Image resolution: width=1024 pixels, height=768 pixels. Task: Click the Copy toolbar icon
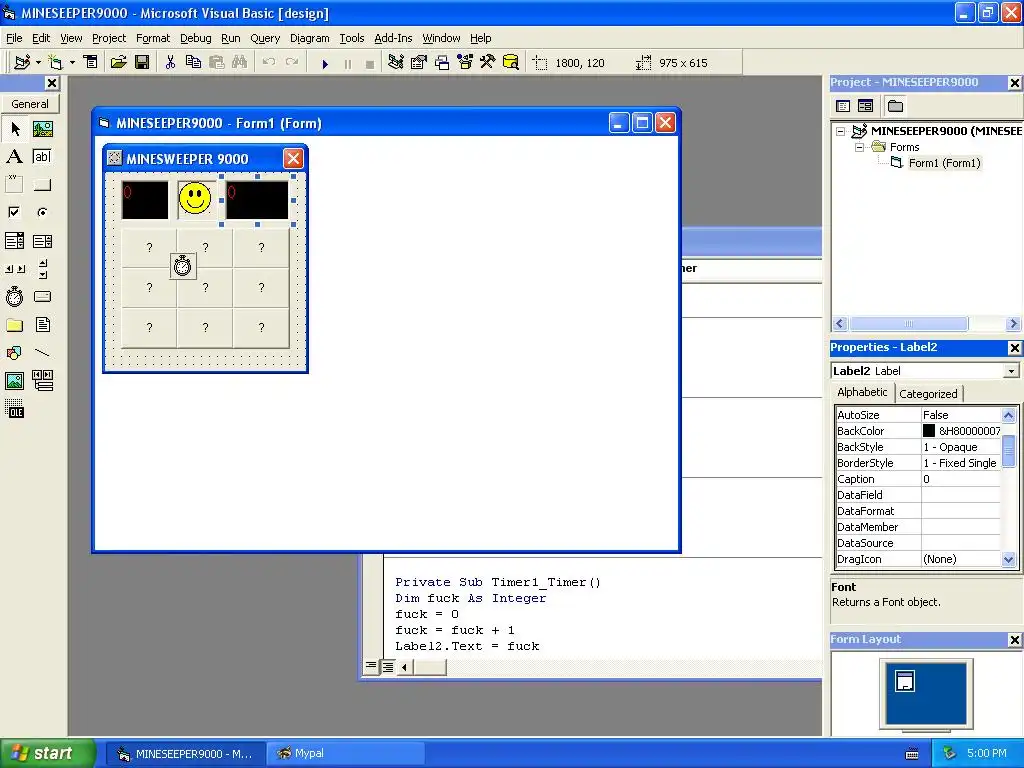(193, 62)
